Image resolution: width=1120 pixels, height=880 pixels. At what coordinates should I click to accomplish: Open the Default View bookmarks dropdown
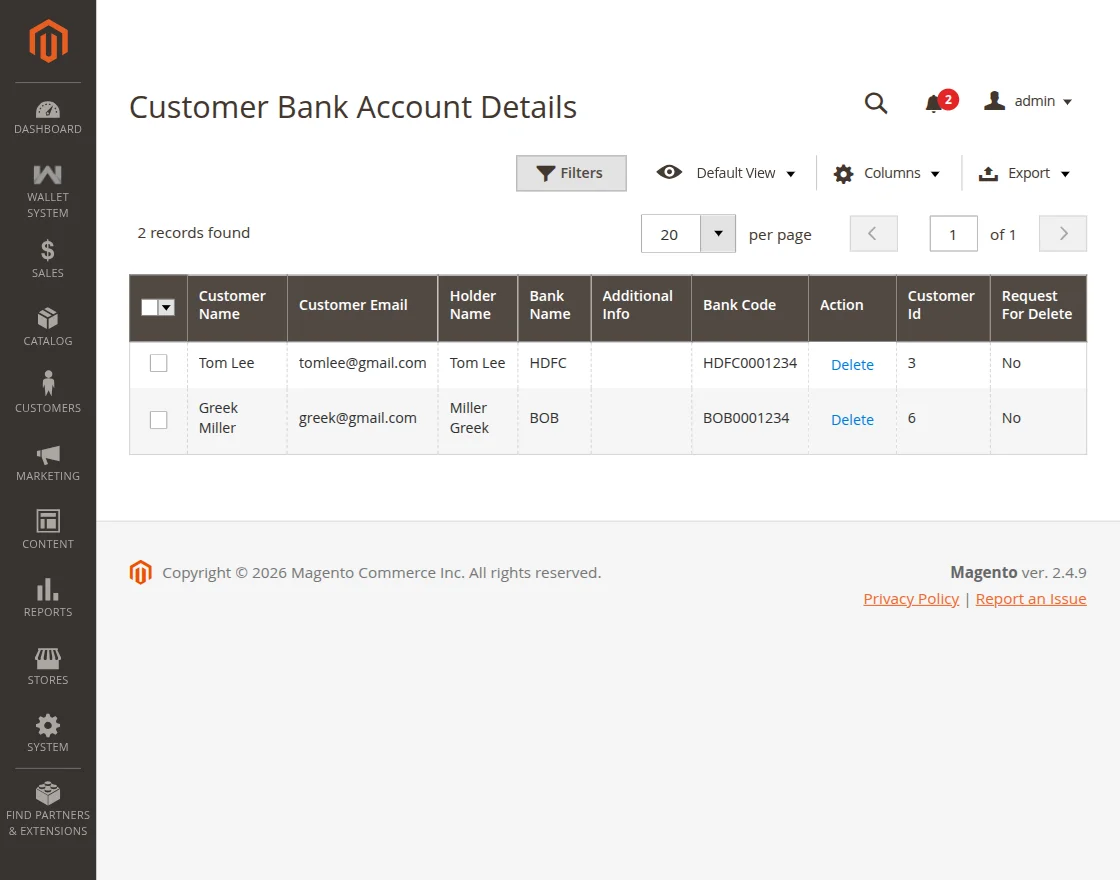[x=726, y=173]
